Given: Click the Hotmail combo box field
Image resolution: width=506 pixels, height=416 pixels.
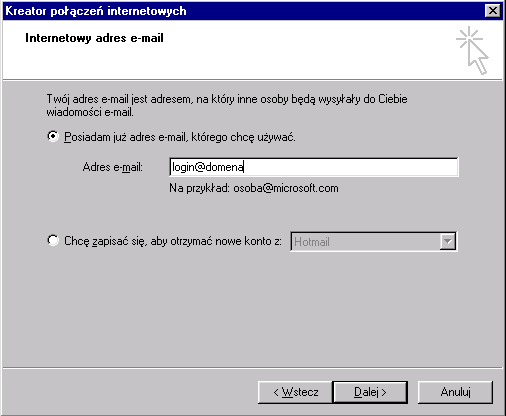Looking at the screenshot, I should pyautogui.click(x=374, y=241).
